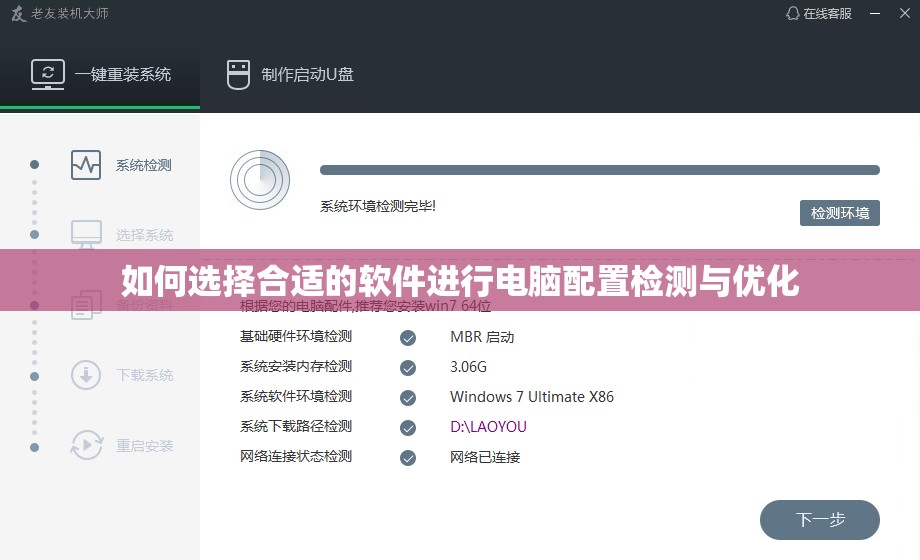Click the reinstall system monitor icon

tap(48, 75)
